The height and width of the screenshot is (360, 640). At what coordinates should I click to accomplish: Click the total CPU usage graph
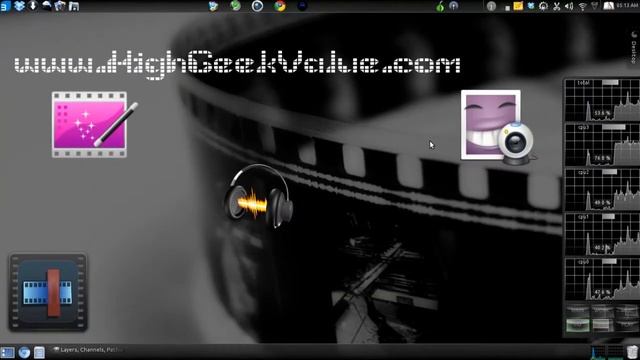pyautogui.click(x=602, y=100)
